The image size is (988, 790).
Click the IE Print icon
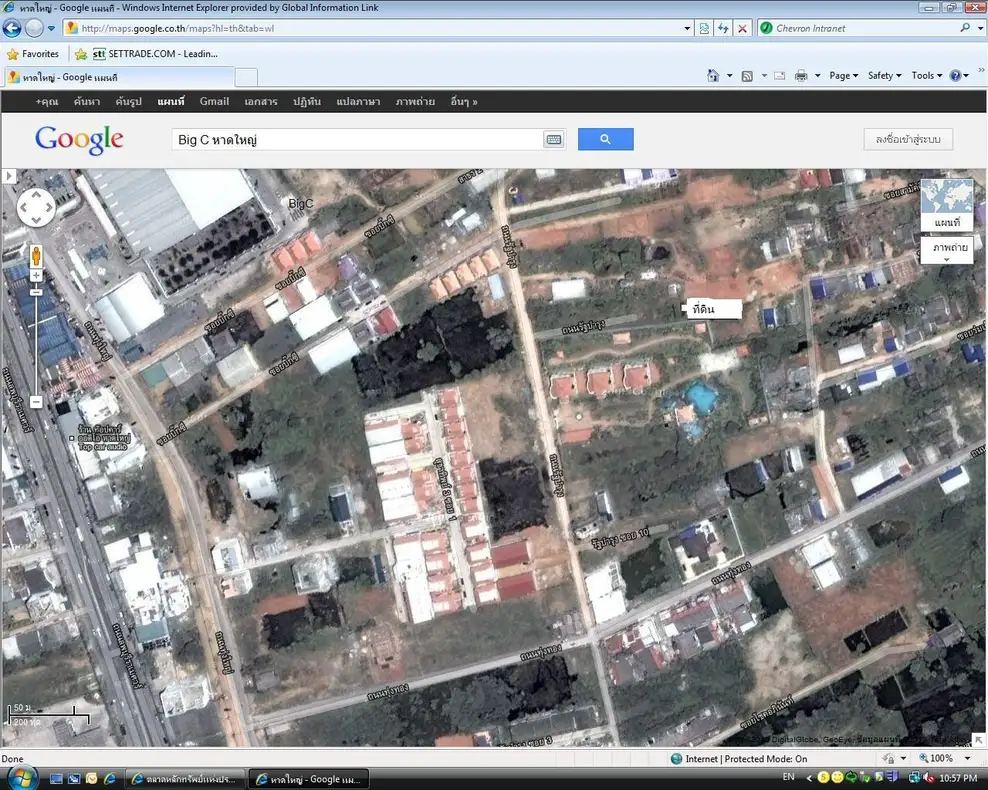coord(800,76)
